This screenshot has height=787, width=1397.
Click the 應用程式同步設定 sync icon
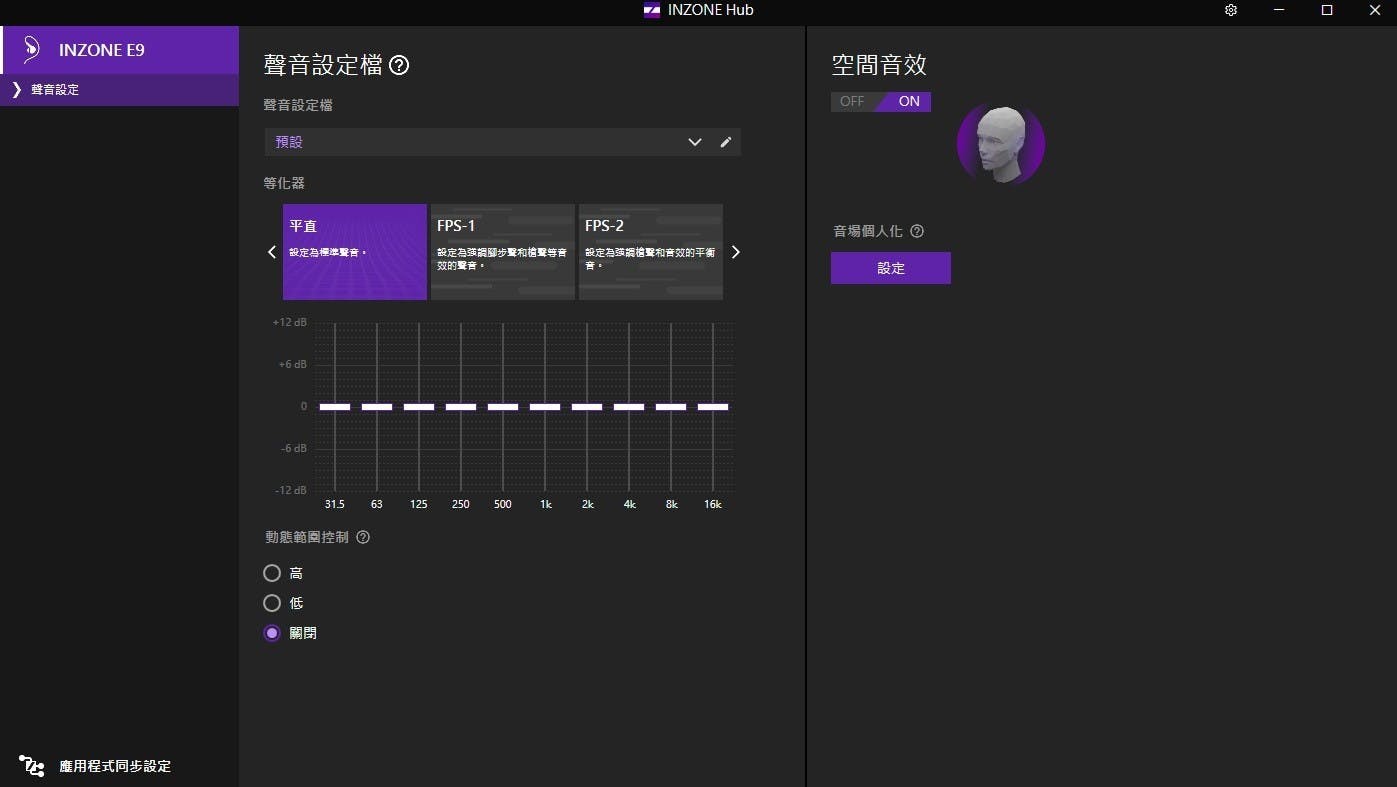tap(31, 766)
